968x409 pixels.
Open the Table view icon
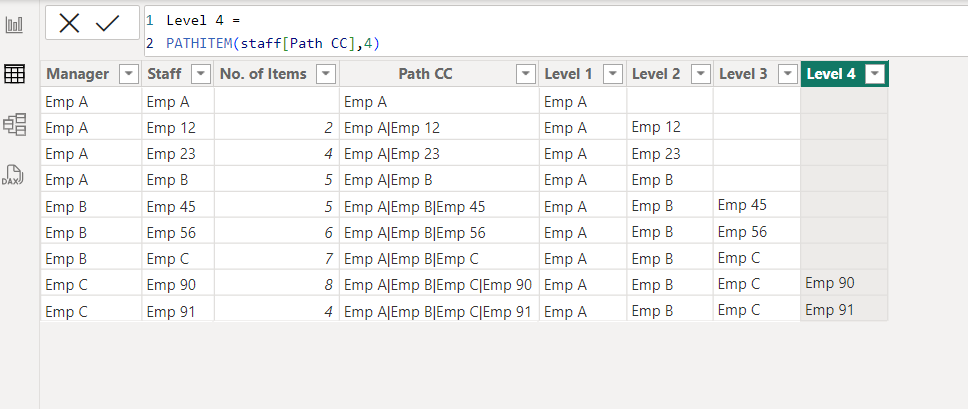coord(14,74)
